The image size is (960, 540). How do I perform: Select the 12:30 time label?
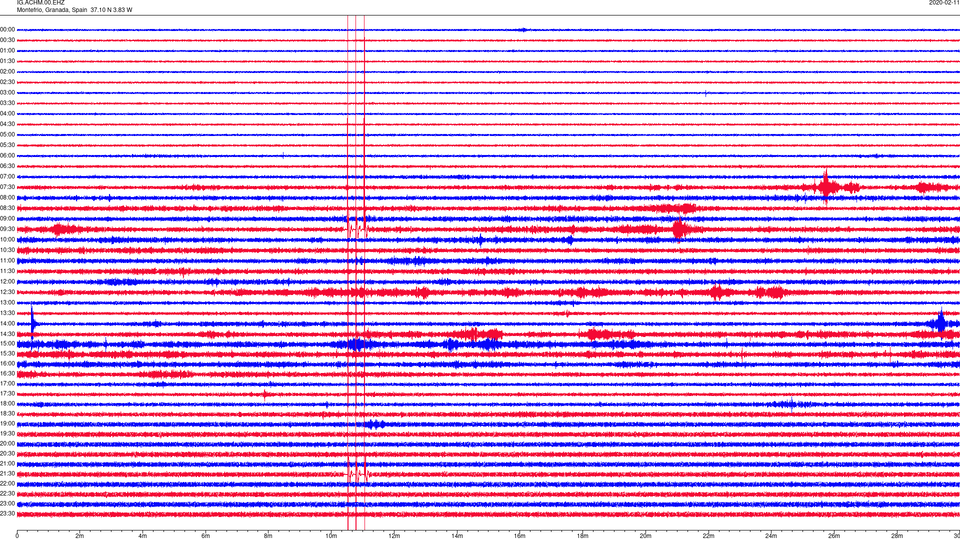tap(8, 292)
